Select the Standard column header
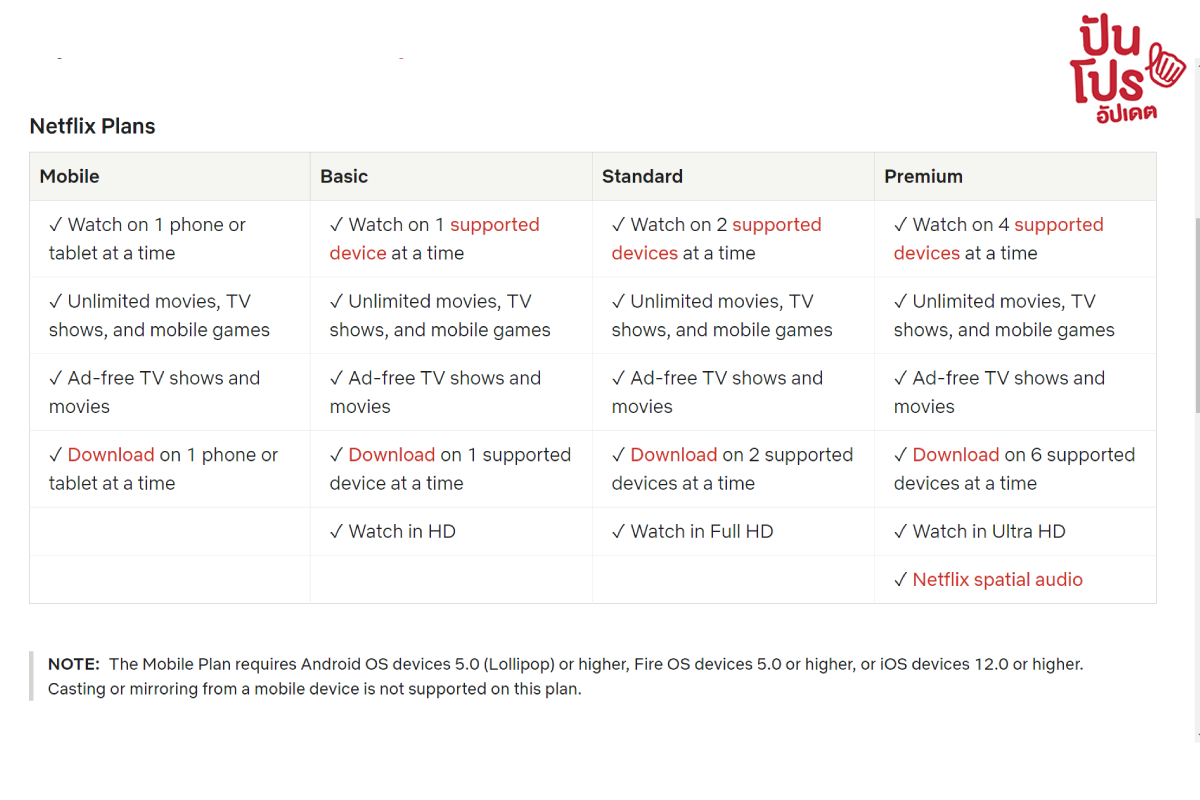The height and width of the screenshot is (800, 1200). (x=733, y=176)
